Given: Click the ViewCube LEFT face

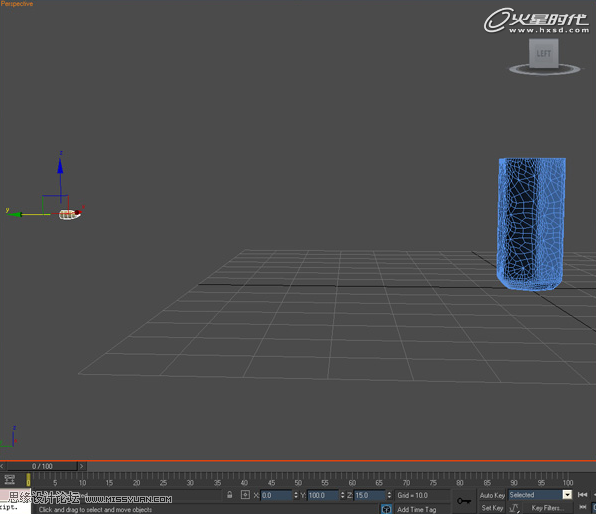Looking at the screenshot, I should 544,53.
